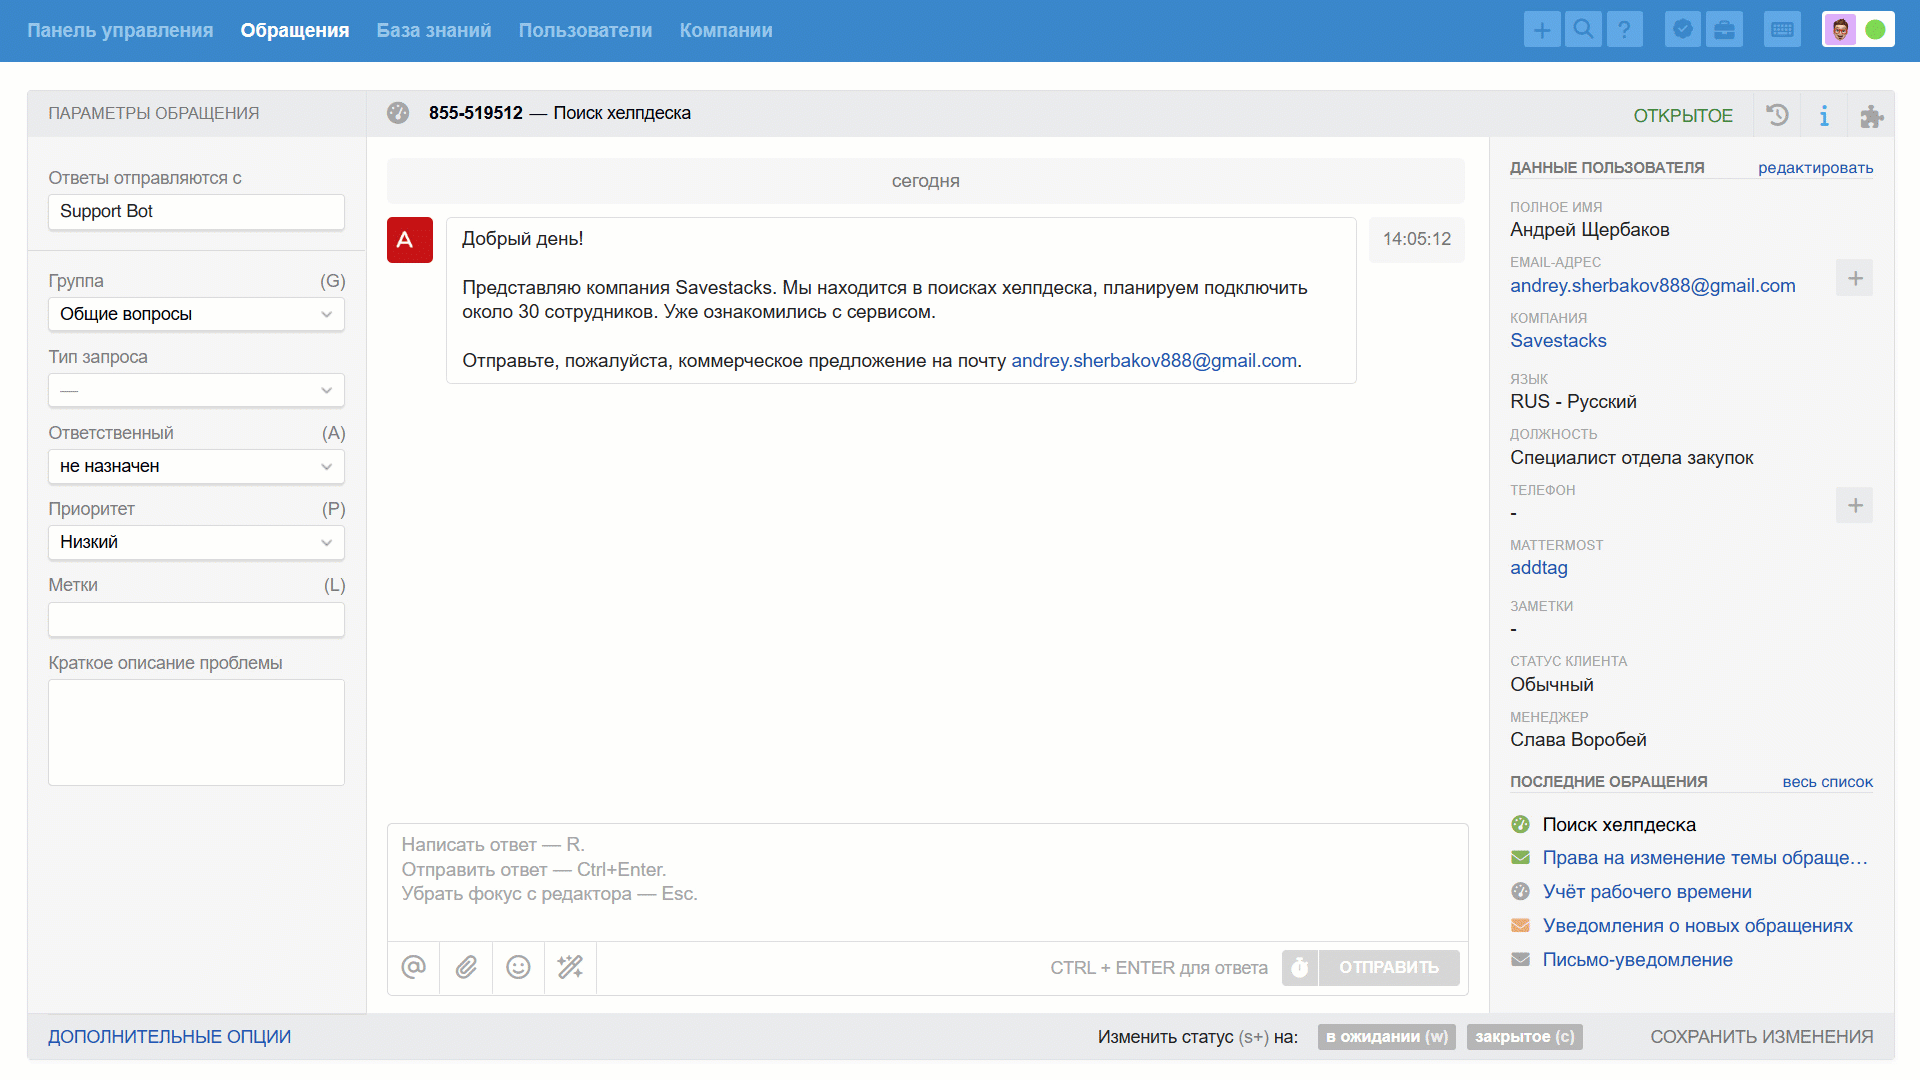Viewport: 1920px width, 1080px height.
Task: Click the 'редактировать' link for user data
Action: (1815, 168)
